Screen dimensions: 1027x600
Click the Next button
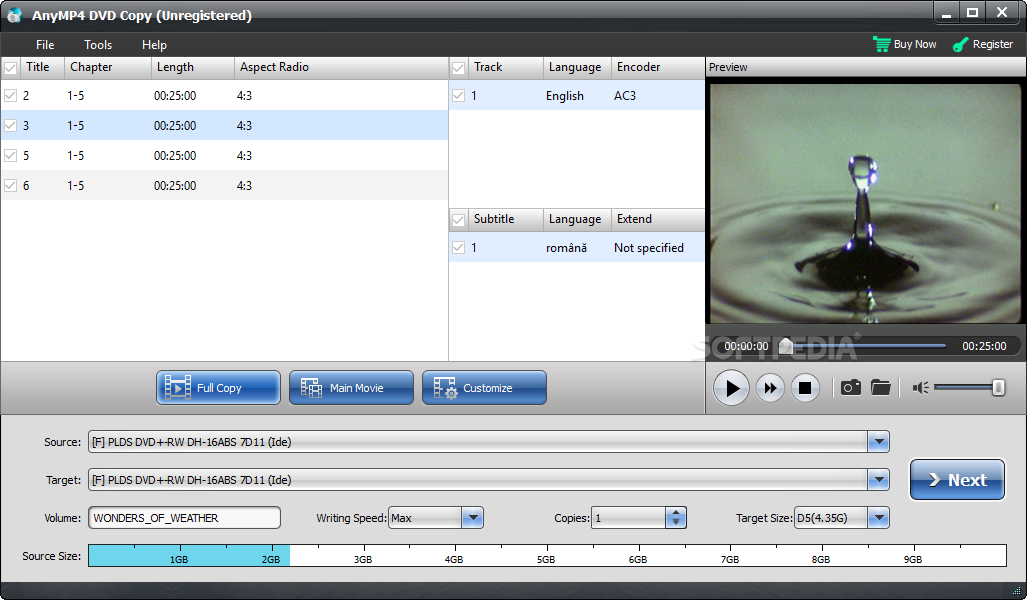(x=957, y=479)
